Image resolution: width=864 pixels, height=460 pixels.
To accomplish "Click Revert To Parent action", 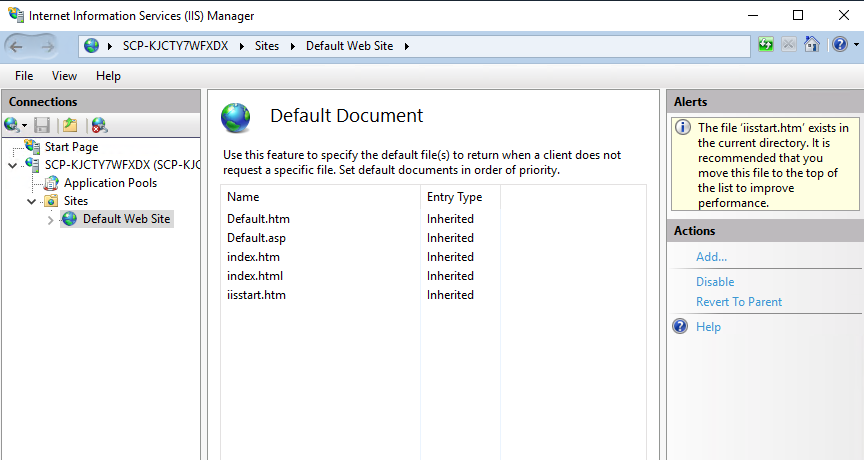I will point(739,302).
